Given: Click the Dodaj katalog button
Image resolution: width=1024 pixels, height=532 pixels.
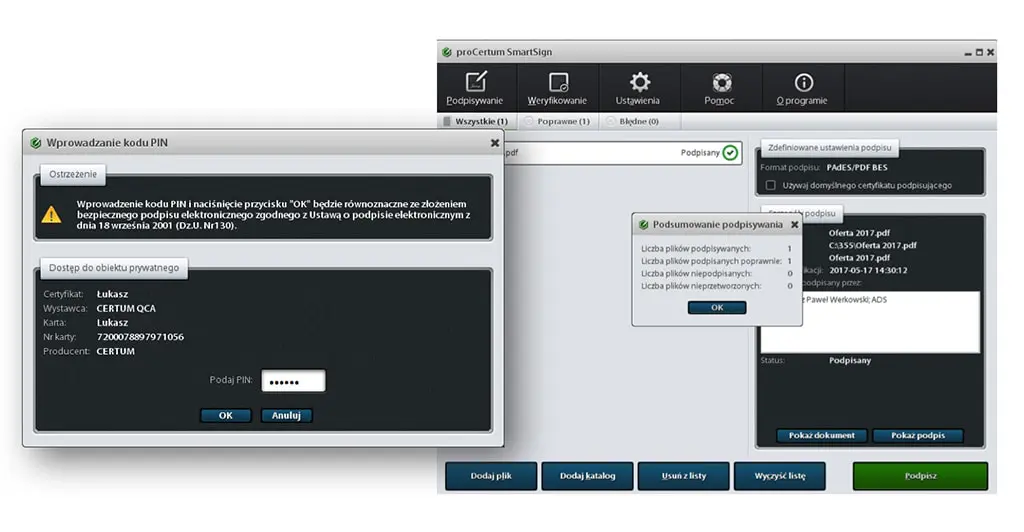Looking at the screenshot, I should (587, 476).
